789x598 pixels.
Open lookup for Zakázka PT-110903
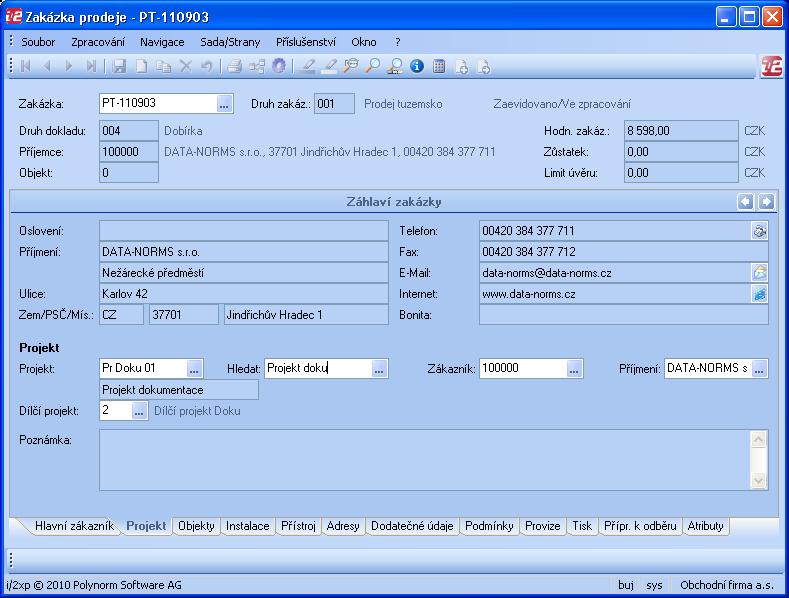point(224,104)
